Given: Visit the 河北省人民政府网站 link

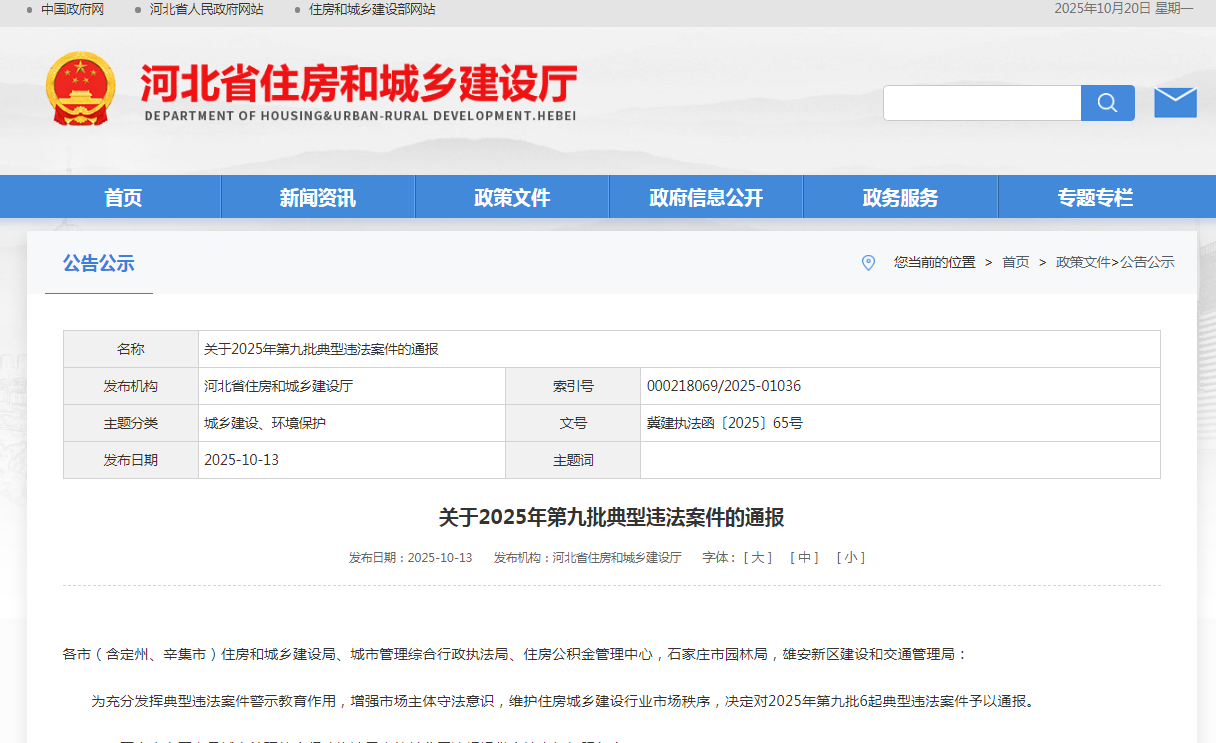Looking at the screenshot, I should pos(206,9).
